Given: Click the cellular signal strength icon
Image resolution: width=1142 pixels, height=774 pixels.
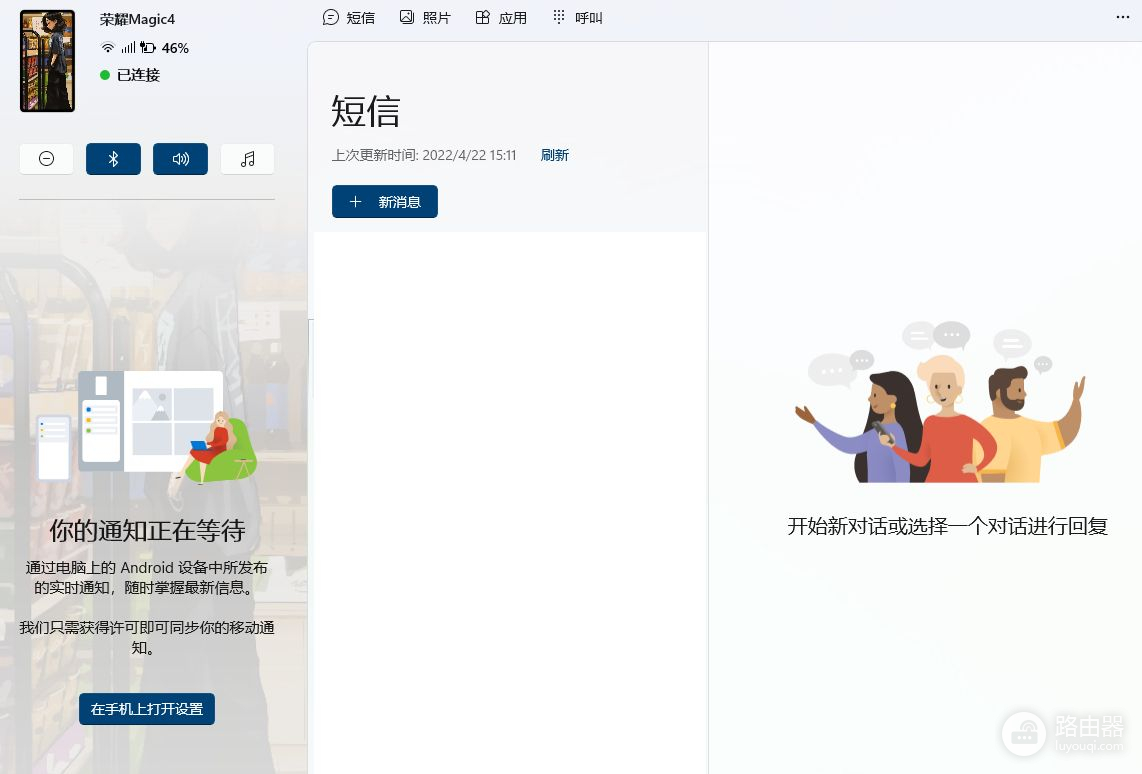Looking at the screenshot, I should click(128, 48).
